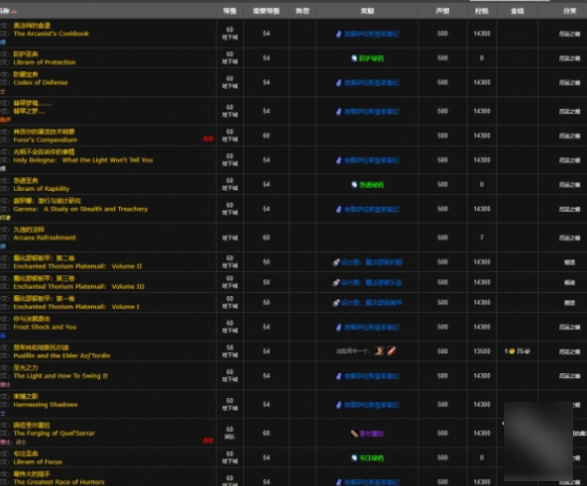The image size is (587, 486).
Task: Click the reward icon in the Garona quest row
Action: click(338, 209)
